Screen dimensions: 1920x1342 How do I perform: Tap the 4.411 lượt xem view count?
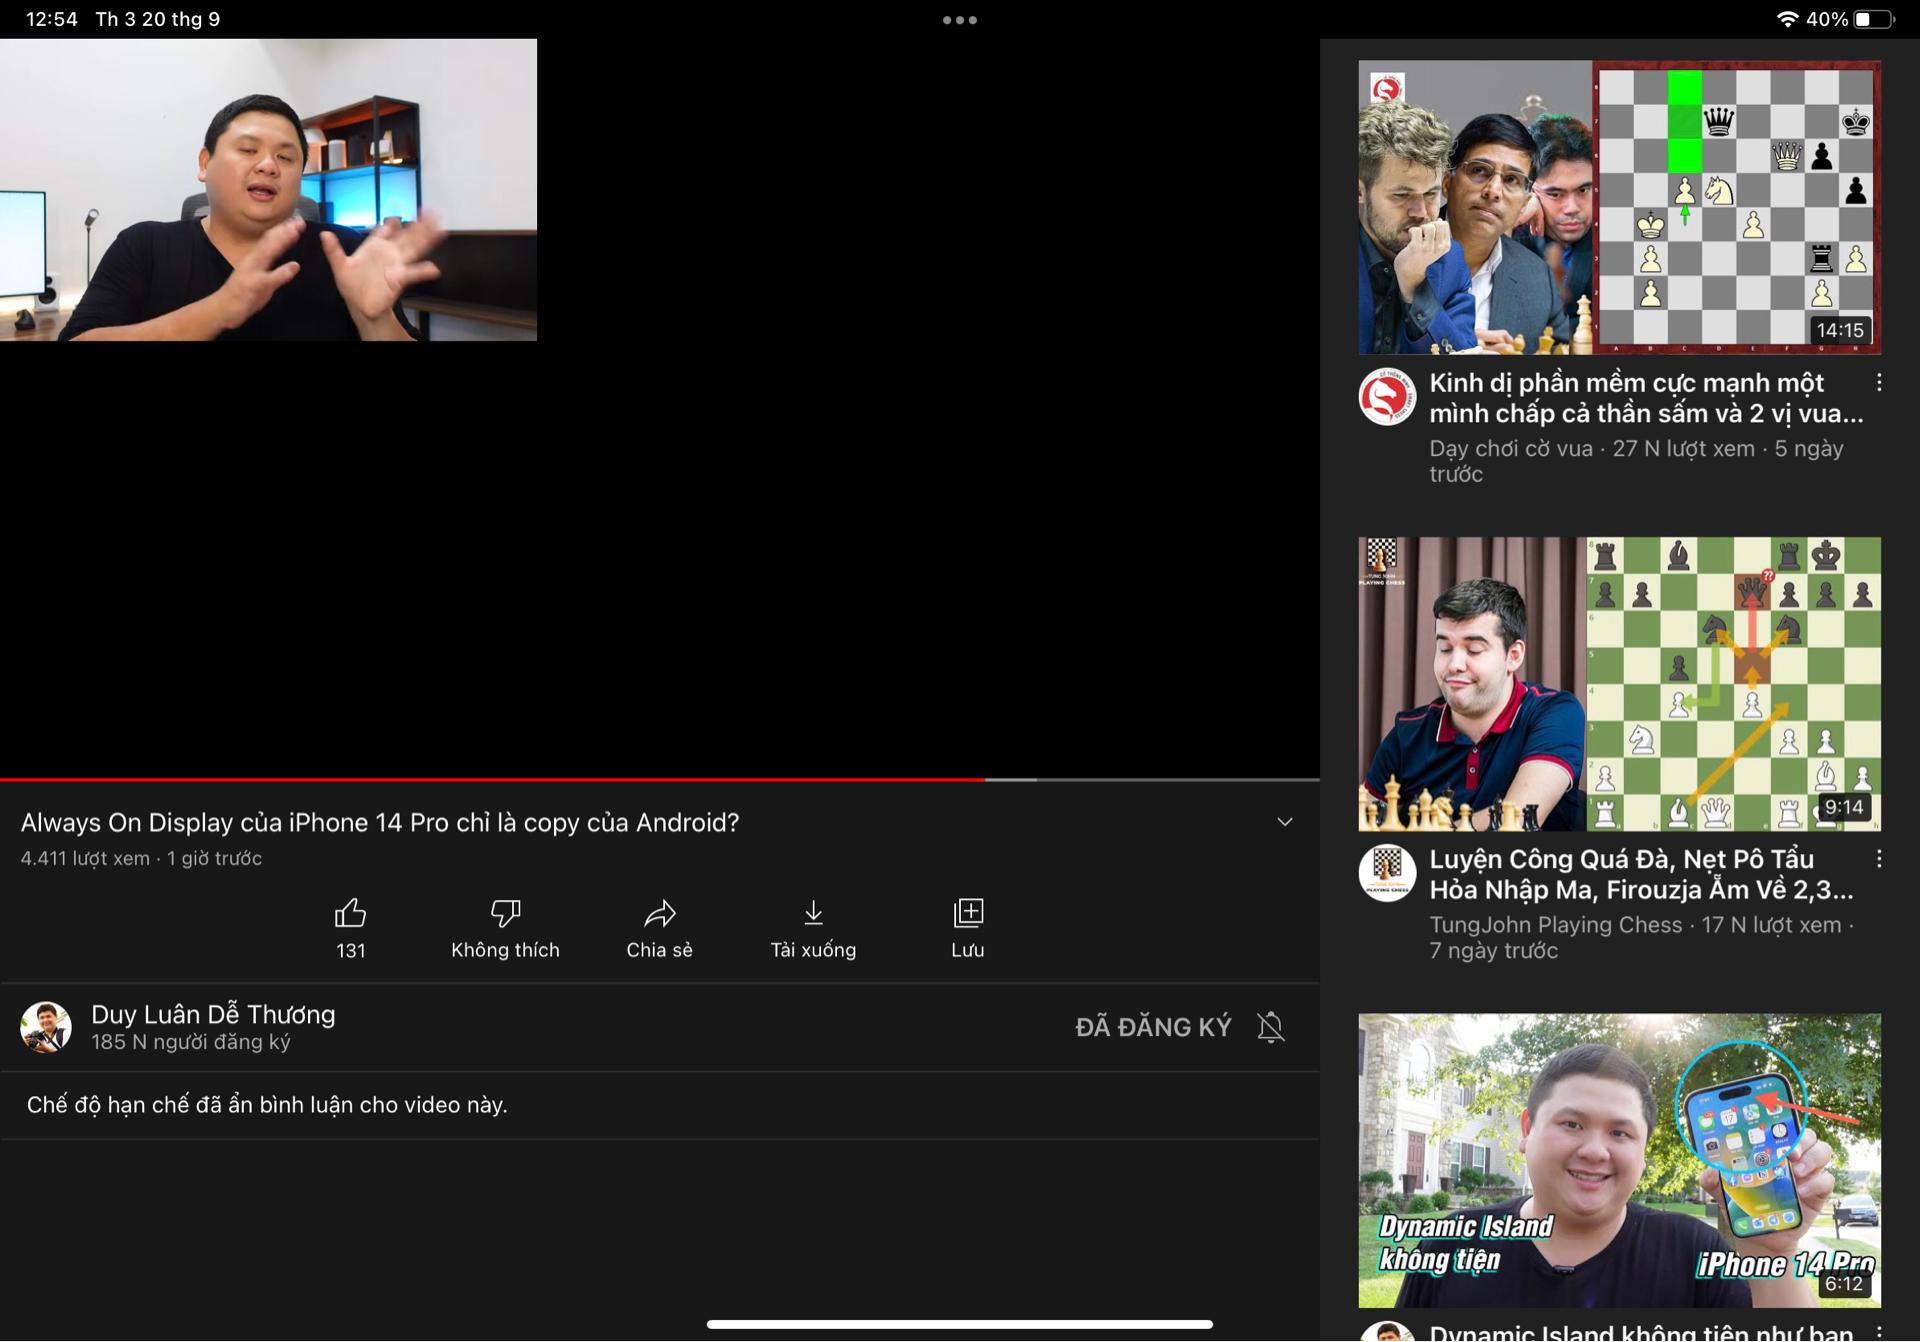coord(85,858)
